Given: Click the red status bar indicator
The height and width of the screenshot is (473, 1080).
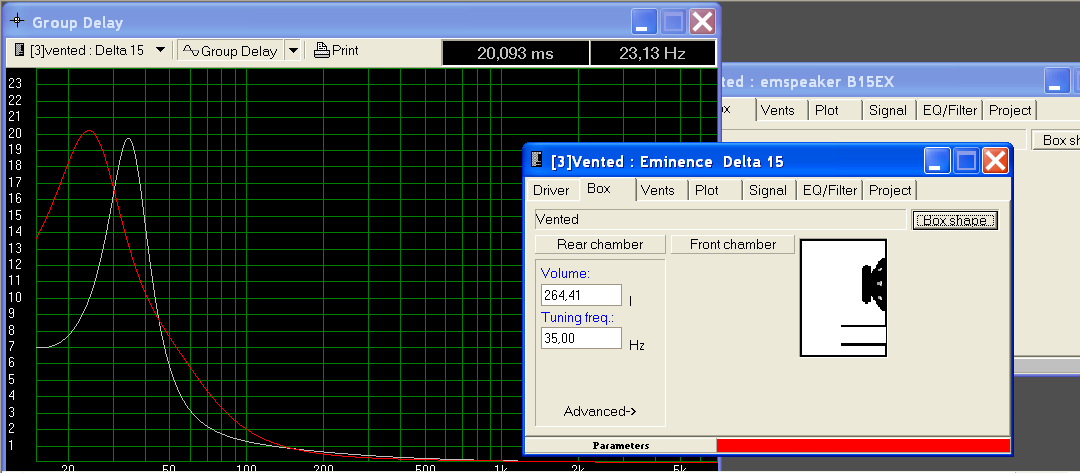Looking at the screenshot, I should pos(863,445).
